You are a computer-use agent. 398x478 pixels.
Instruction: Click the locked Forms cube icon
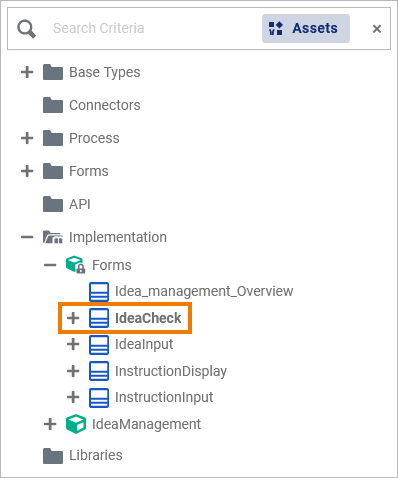76,265
